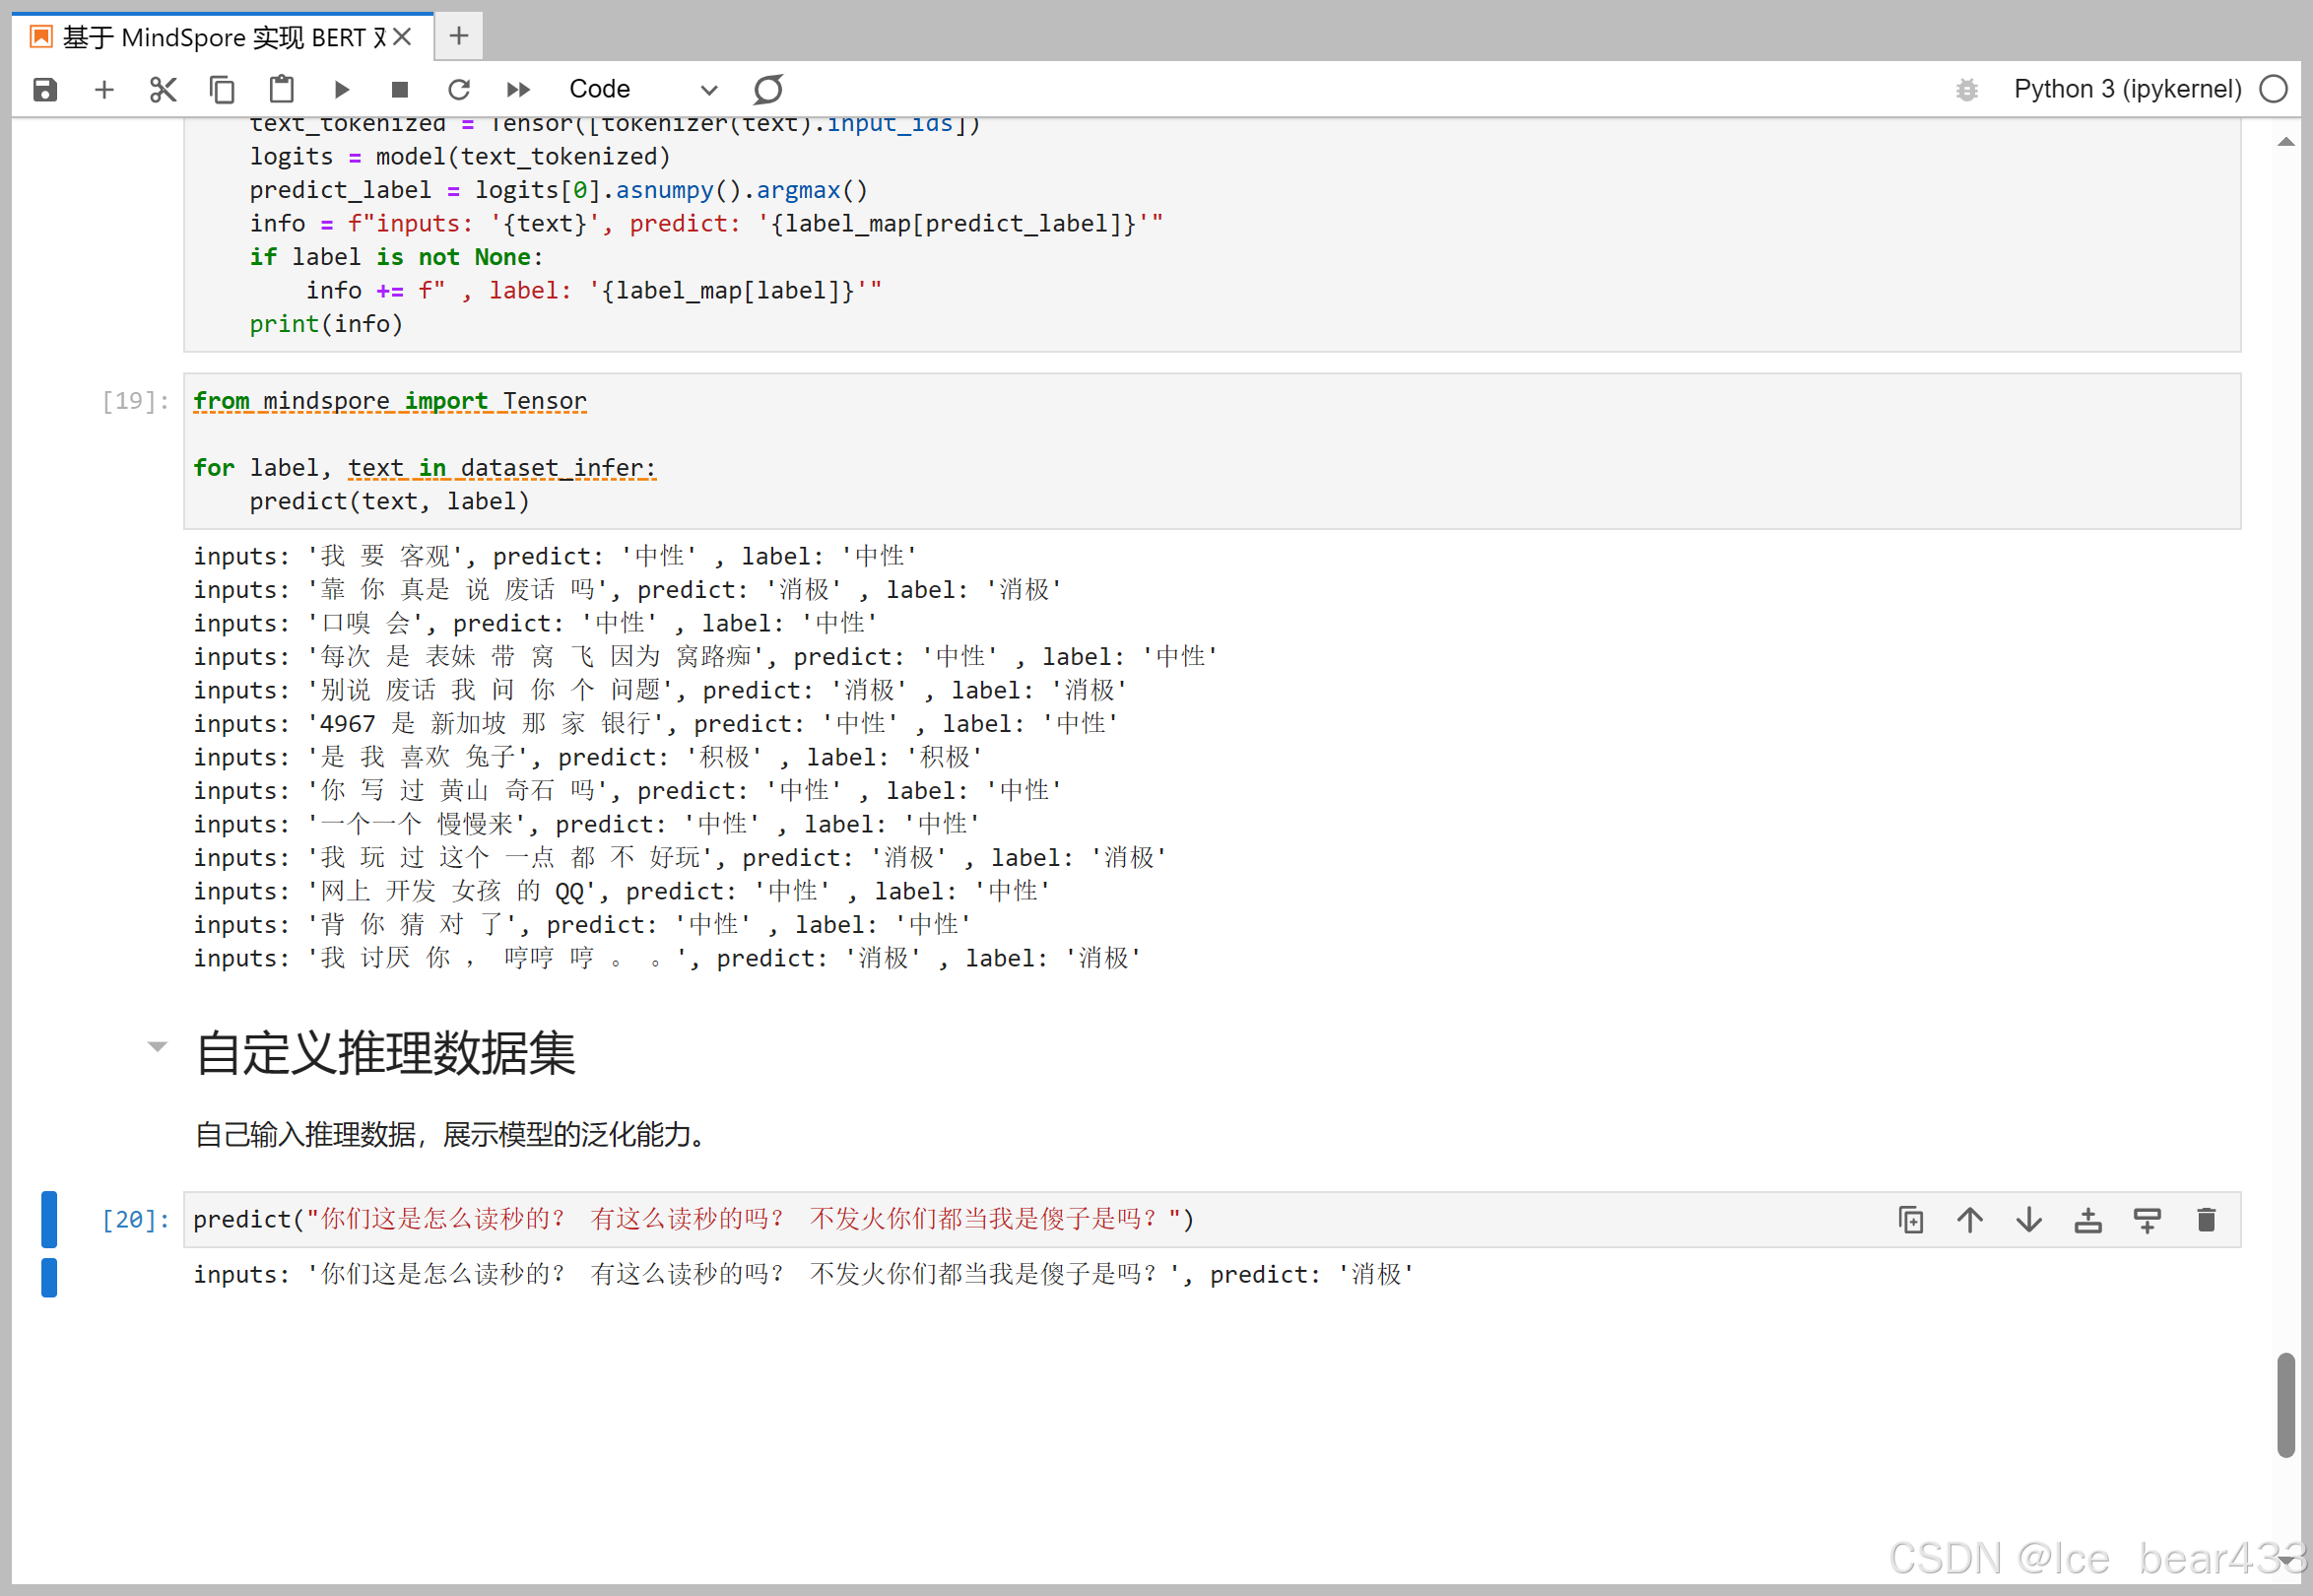Collapse the 自定义推理数据集 heading section
Image resolution: width=2313 pixels, height=1596 pixels.
click(157, 1047)
